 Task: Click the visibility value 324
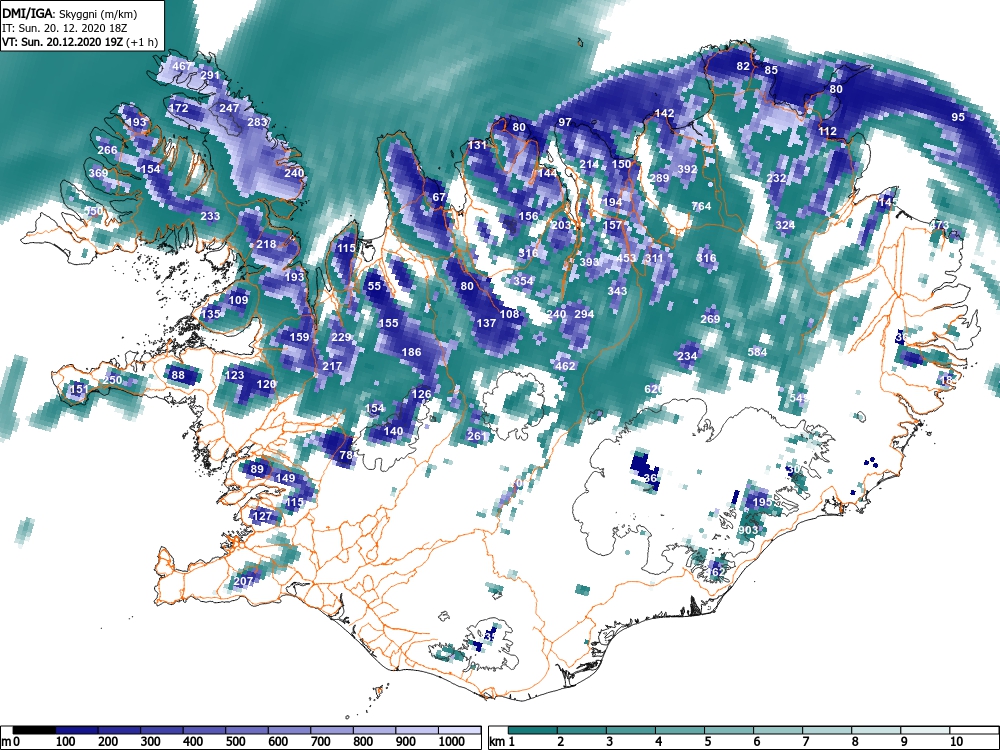(785, 225)
